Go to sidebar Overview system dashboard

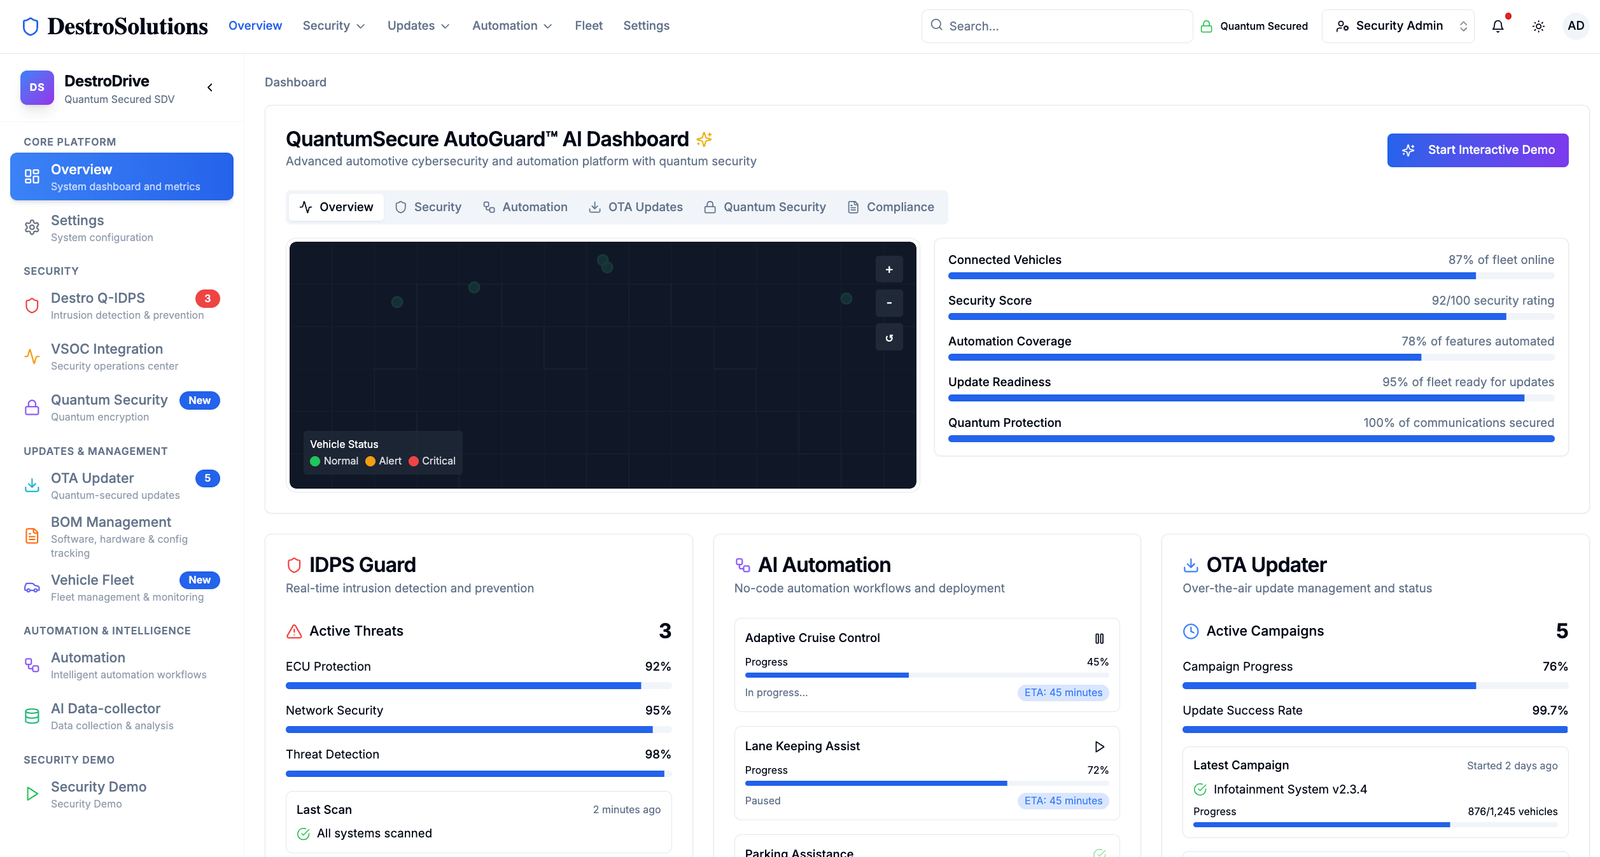122,177
